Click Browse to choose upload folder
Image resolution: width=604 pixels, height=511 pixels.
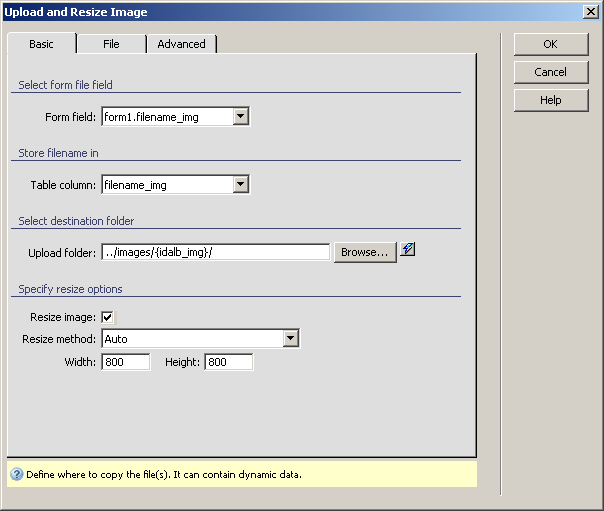click(x=365, y=252)
